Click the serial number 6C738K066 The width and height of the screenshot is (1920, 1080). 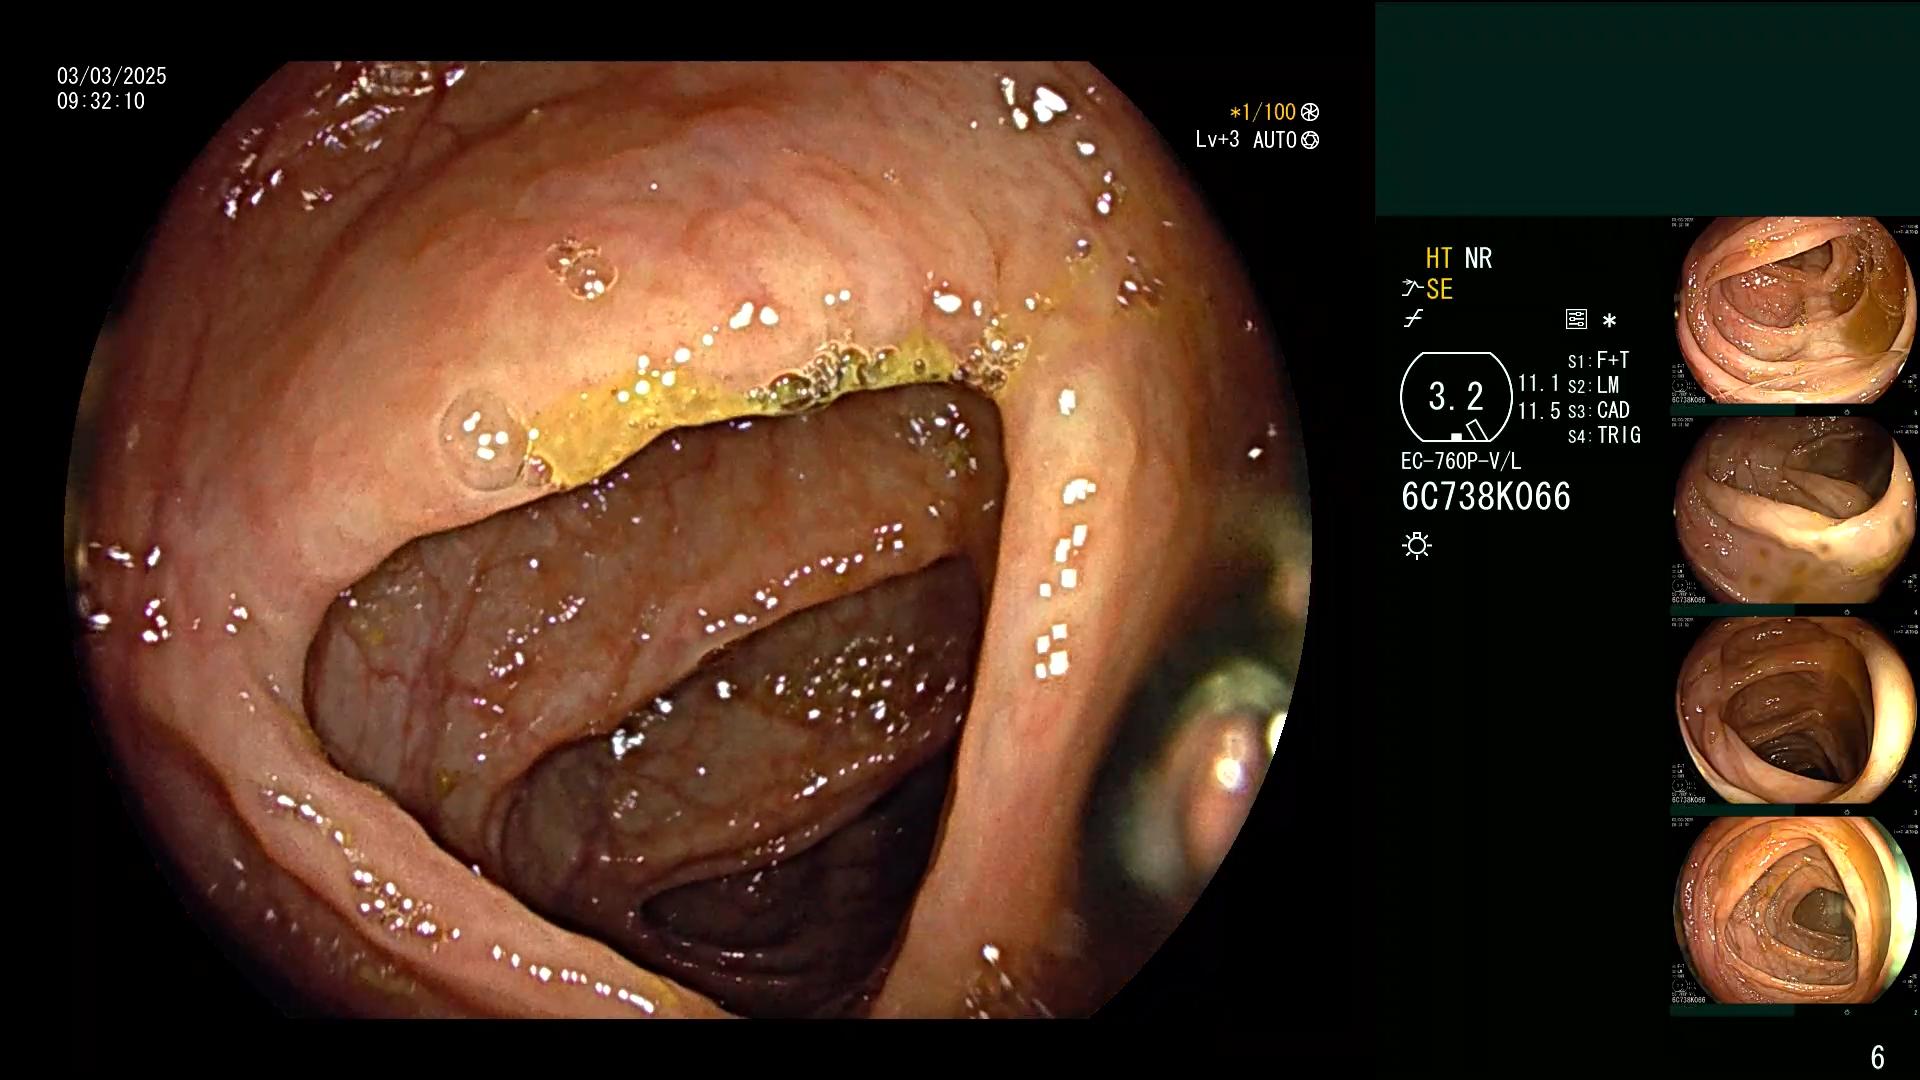[1486, 496]
